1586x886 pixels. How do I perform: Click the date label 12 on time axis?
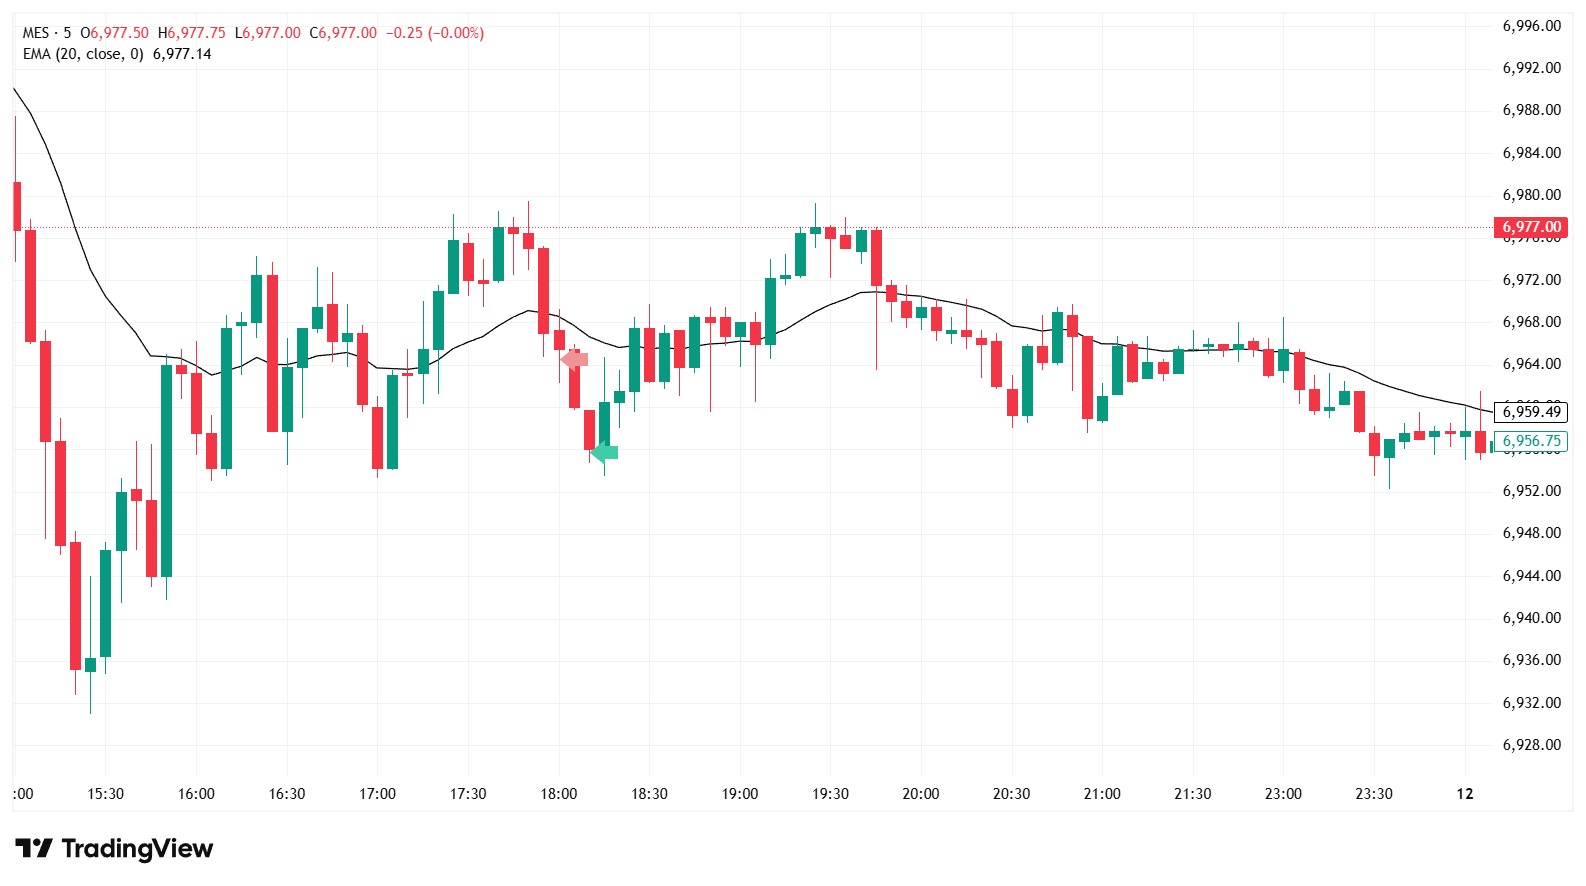click(1465, 794)
